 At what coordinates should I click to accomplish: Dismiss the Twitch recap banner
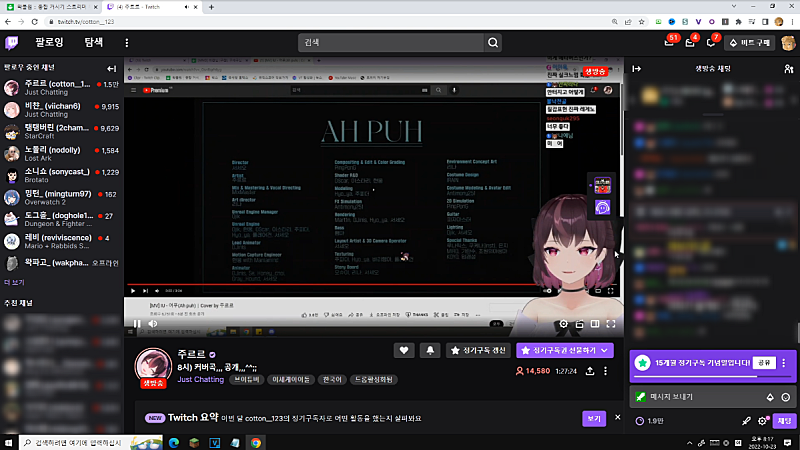[617, 417]
